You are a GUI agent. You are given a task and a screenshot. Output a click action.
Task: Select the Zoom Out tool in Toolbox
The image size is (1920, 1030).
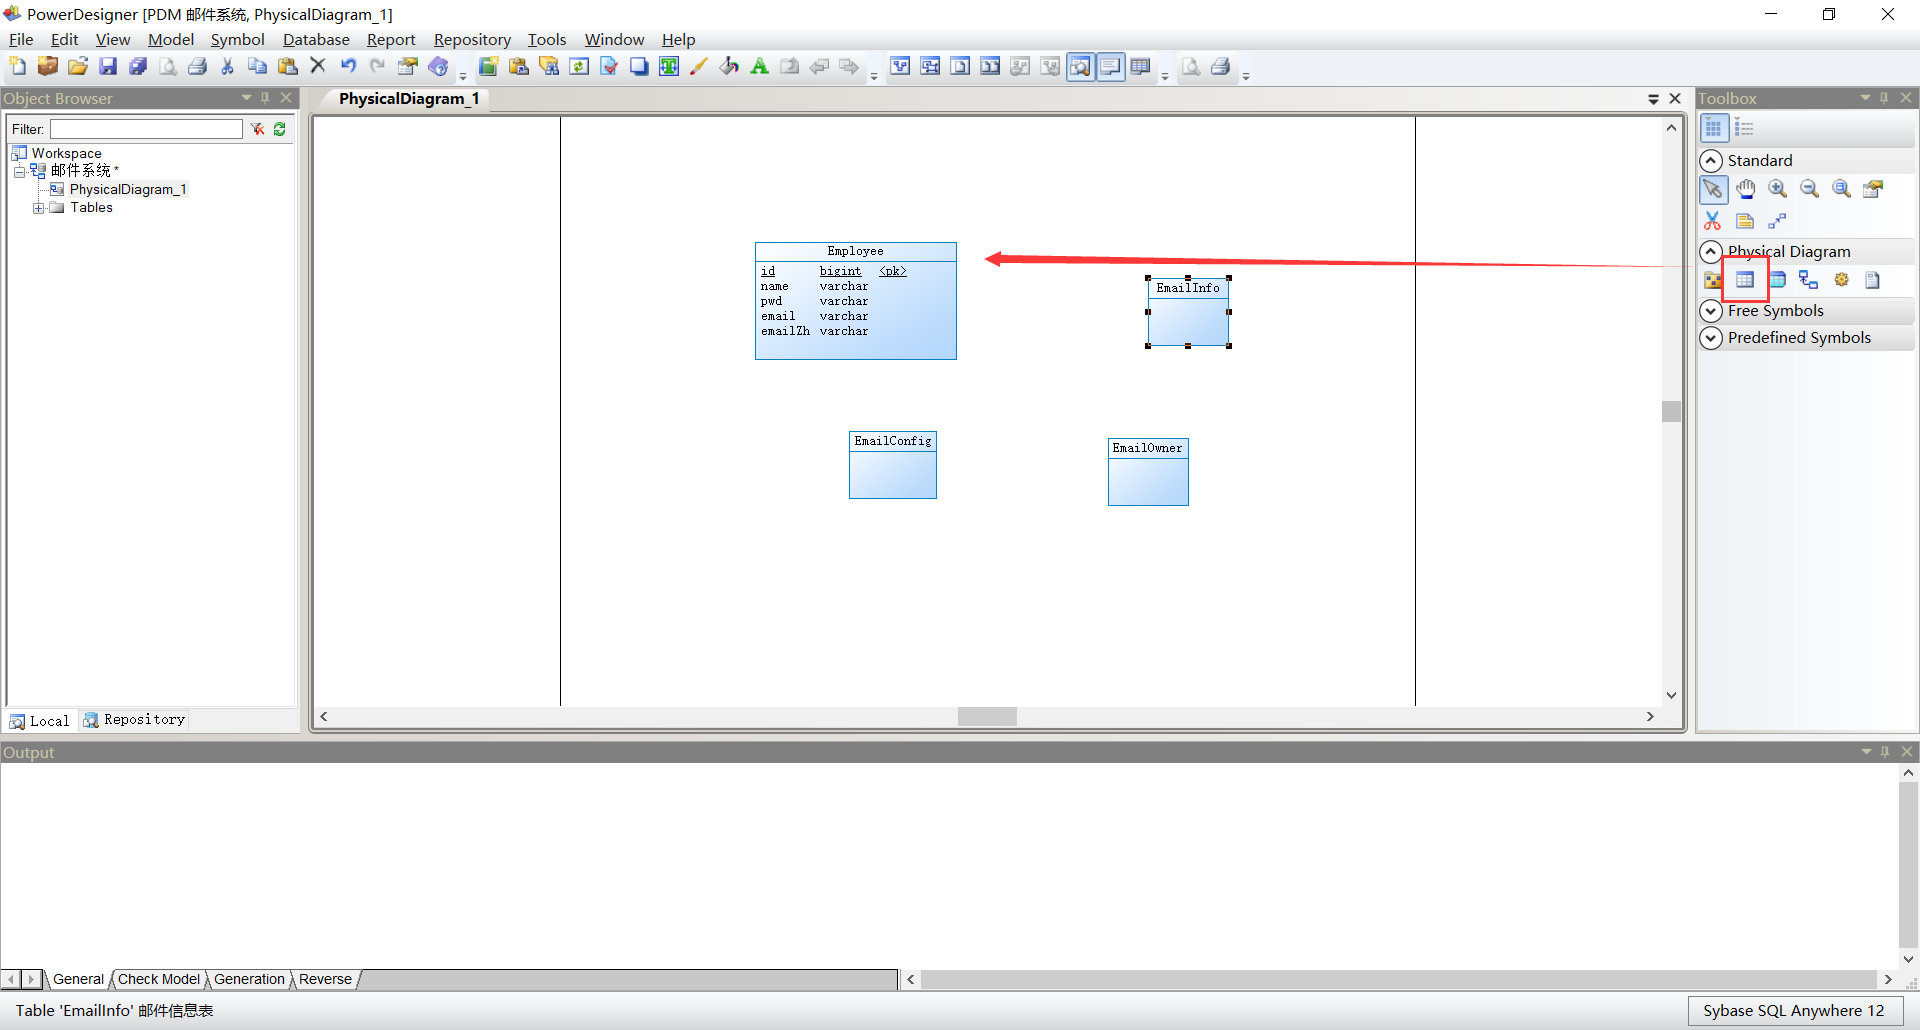(1810, 189)
